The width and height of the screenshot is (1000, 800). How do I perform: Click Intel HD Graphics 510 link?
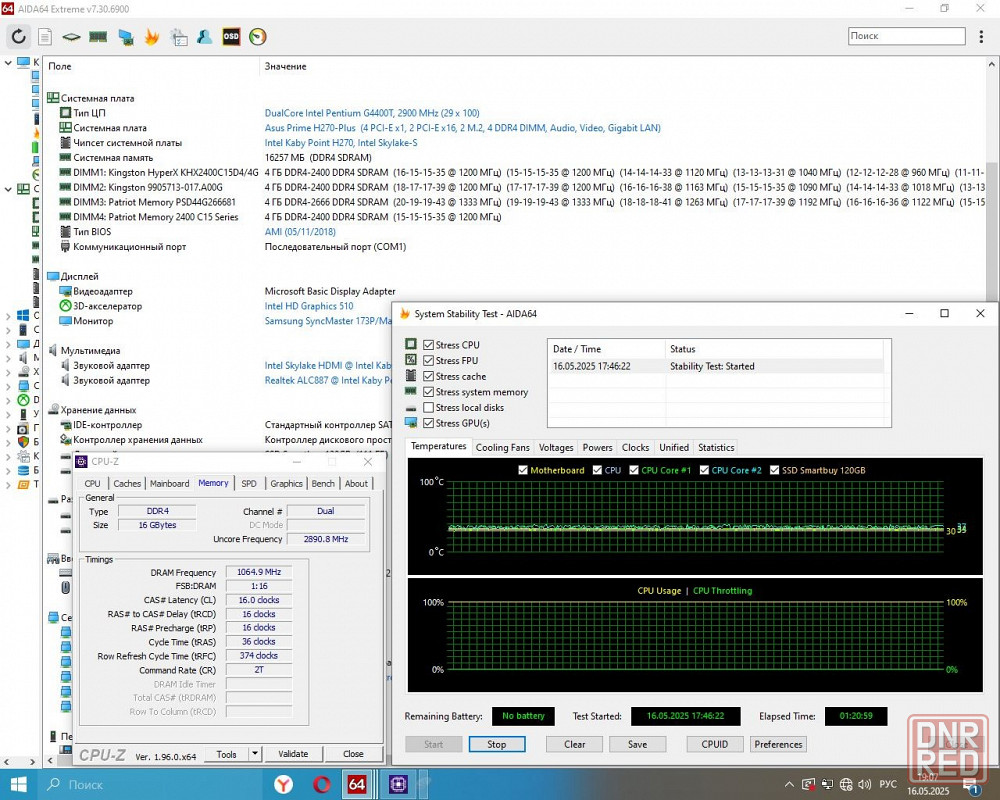point(309,306)
